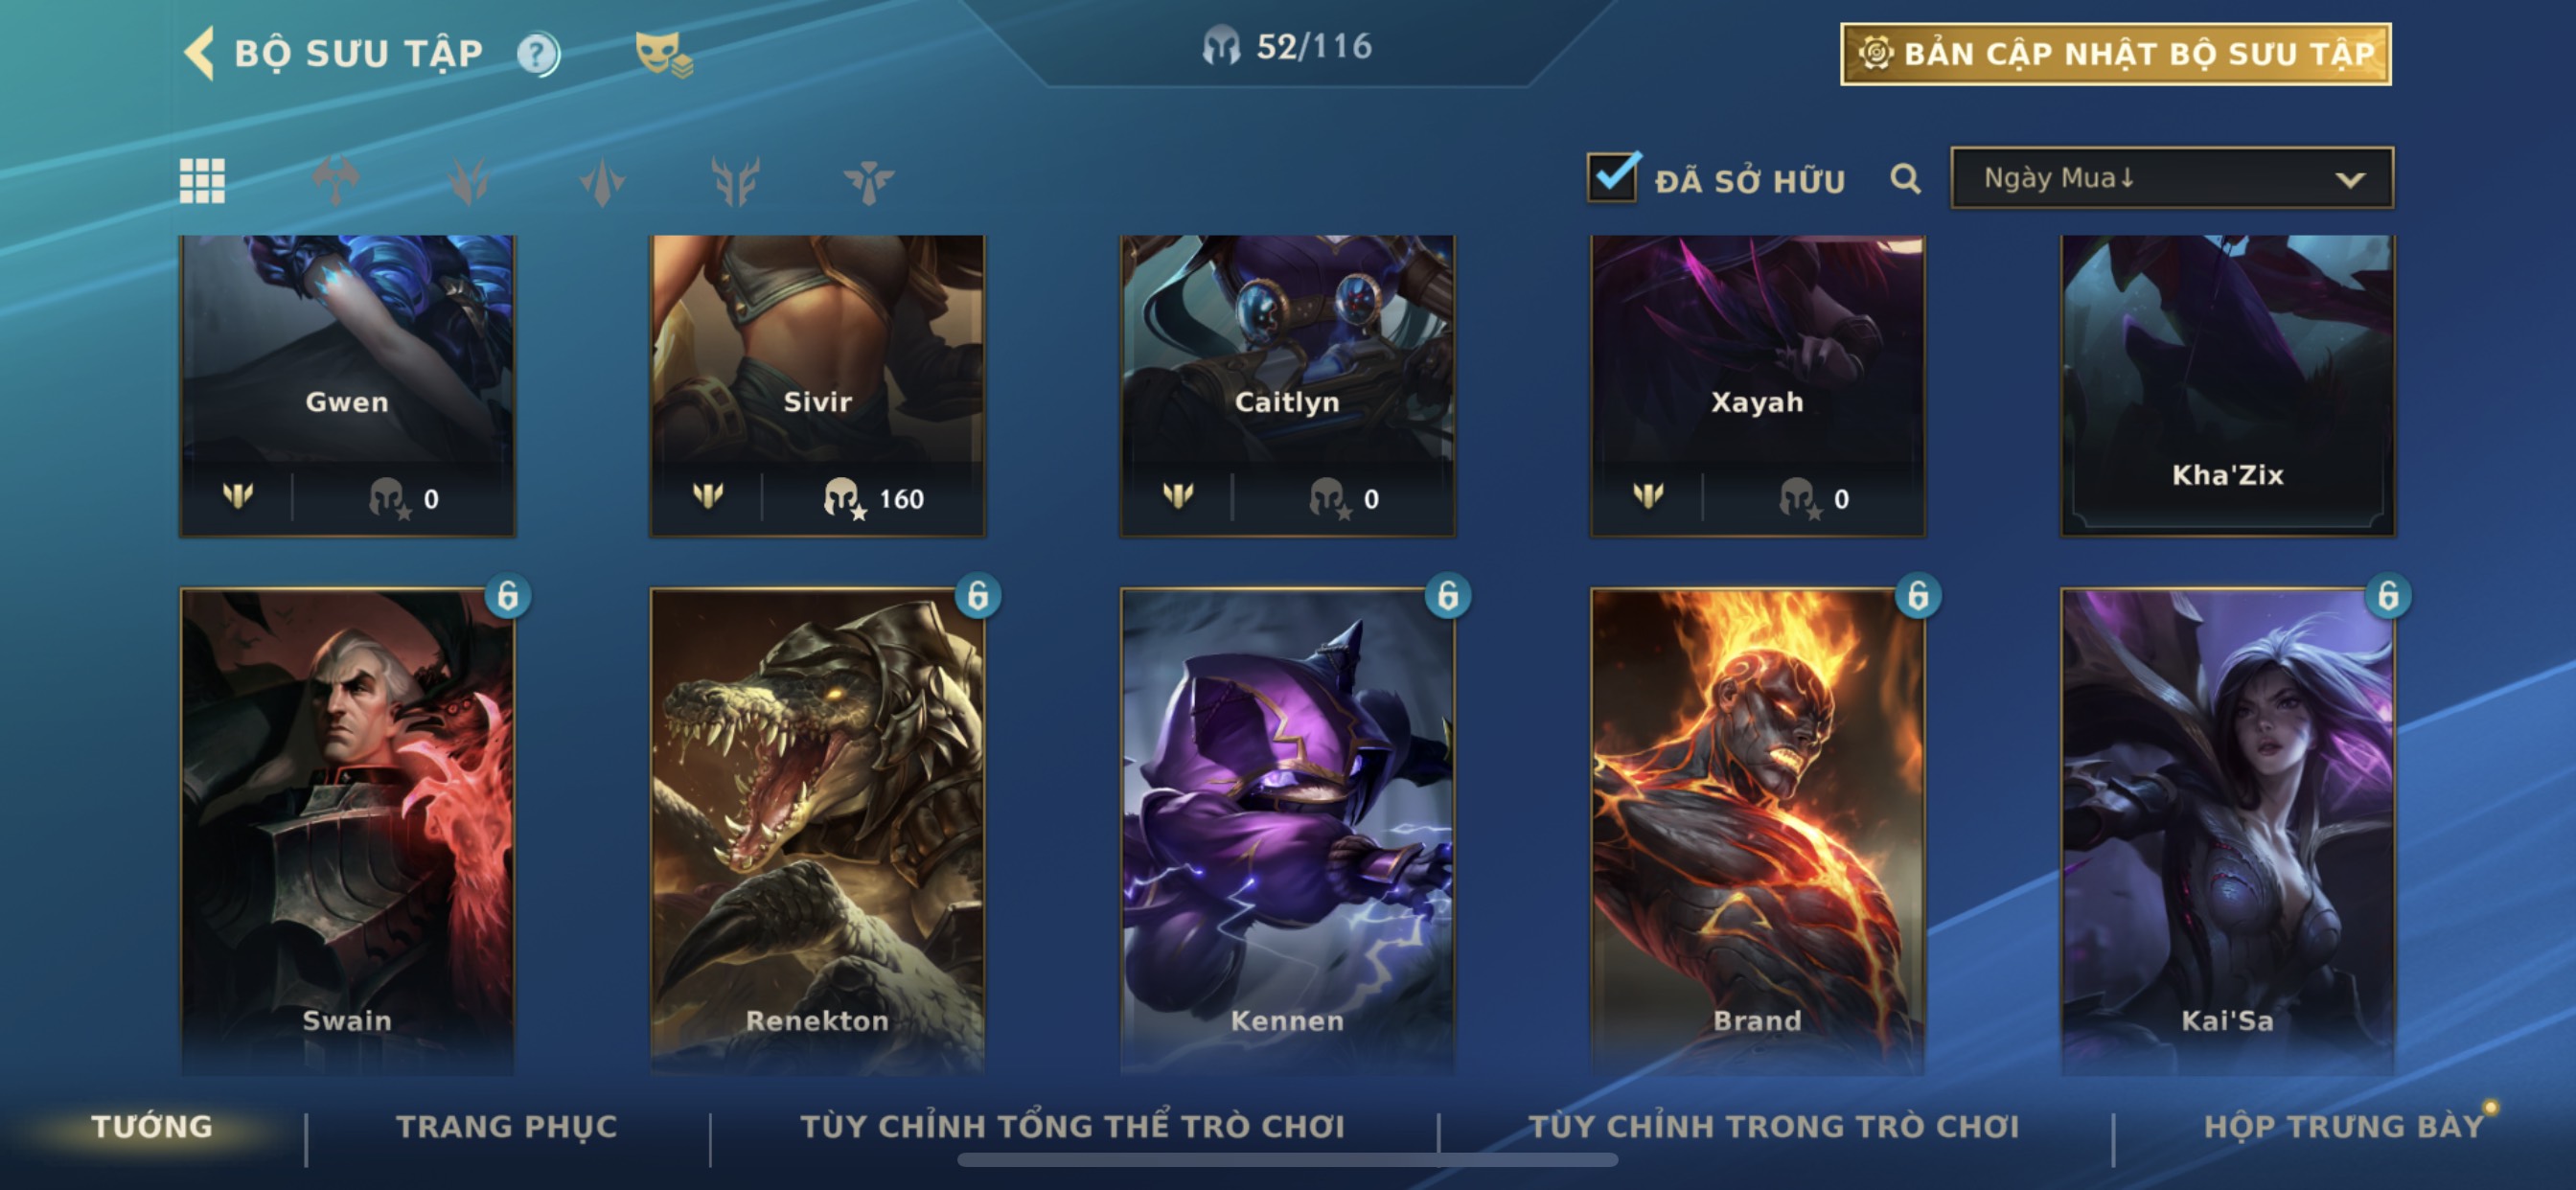Open TÙY CHỈNH TỔNG THỂ TRÒ CHƠI tab

[1072, 1126]
